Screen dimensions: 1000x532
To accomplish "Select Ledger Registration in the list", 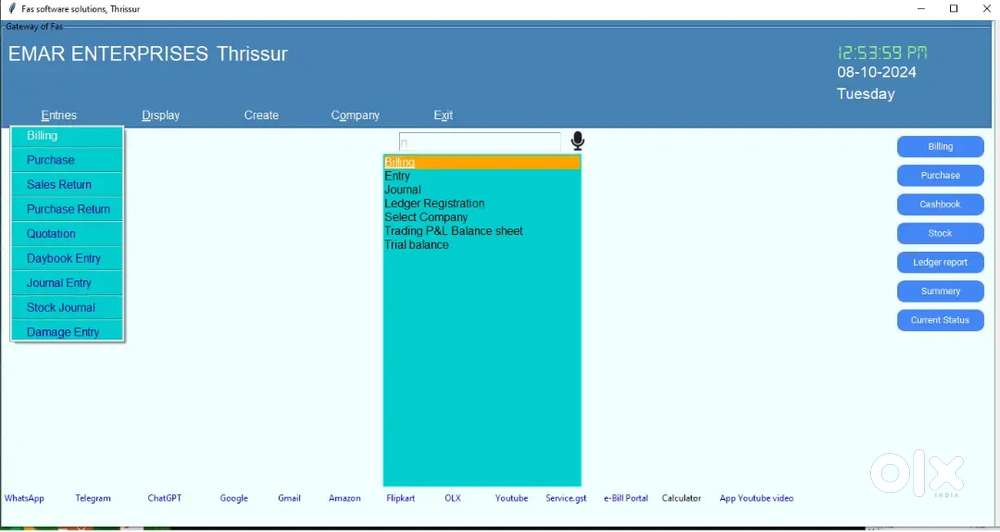I will (x=434, y=203).
